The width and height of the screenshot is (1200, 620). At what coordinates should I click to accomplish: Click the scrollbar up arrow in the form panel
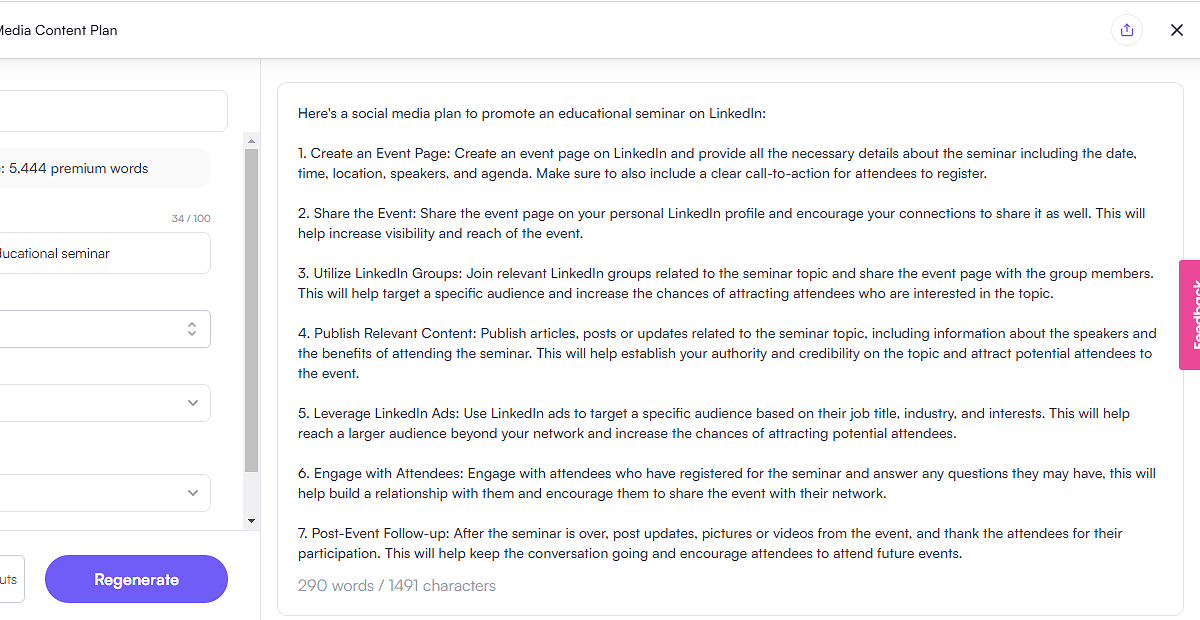coord(251,141)
